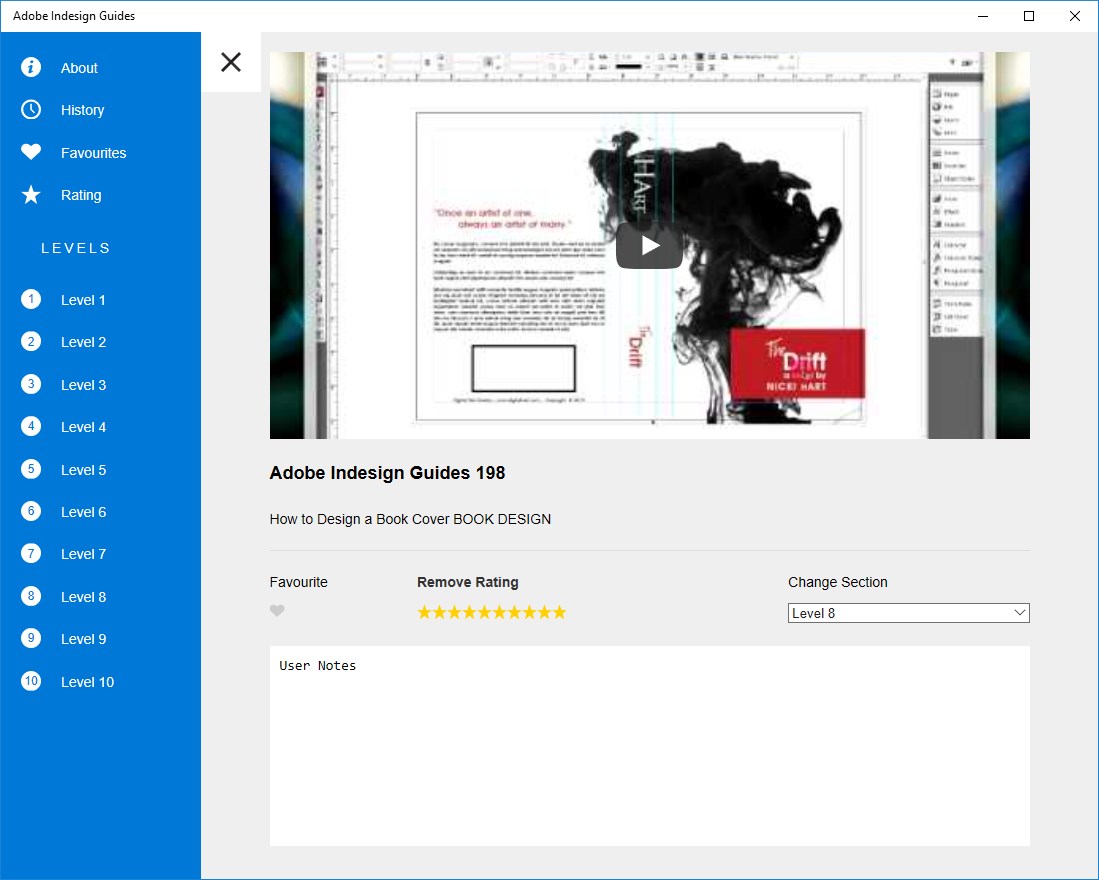The image size is (1099, 880).
Task: Close the guide details with the X
Action: pyautogui.click(x=231, y=62)
